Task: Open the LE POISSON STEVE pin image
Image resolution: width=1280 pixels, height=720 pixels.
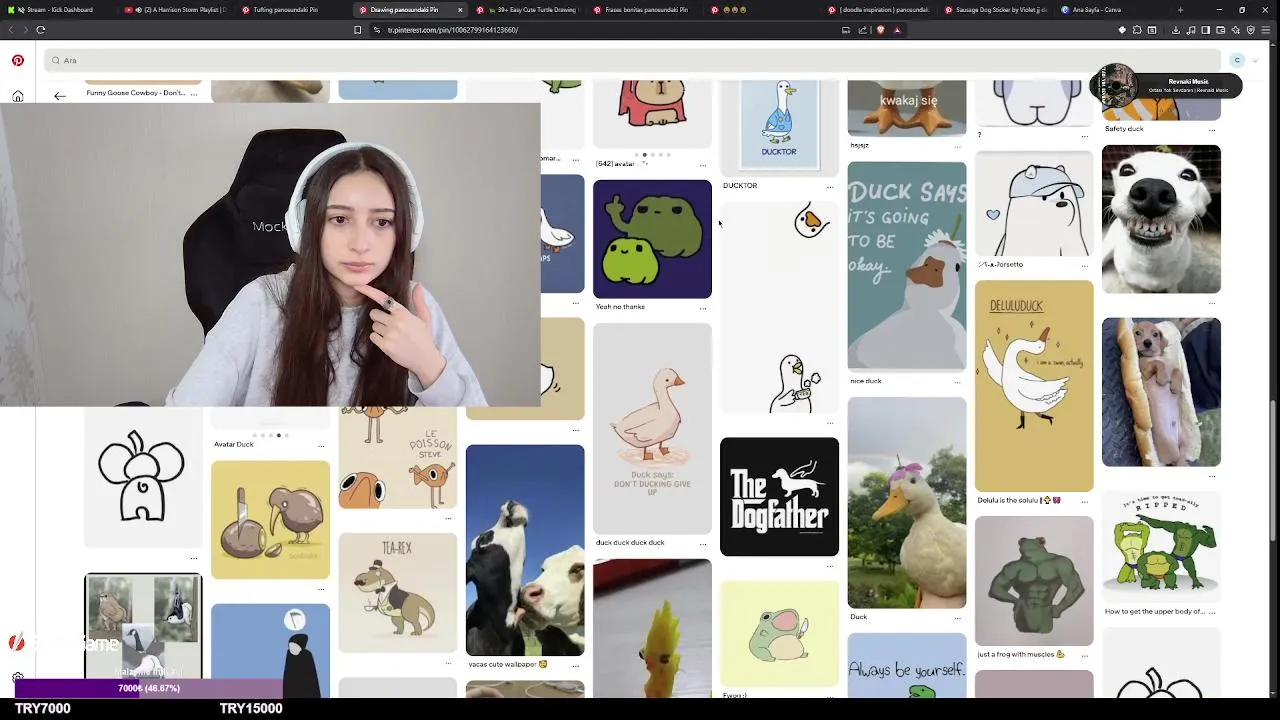Action: (397, 457)
